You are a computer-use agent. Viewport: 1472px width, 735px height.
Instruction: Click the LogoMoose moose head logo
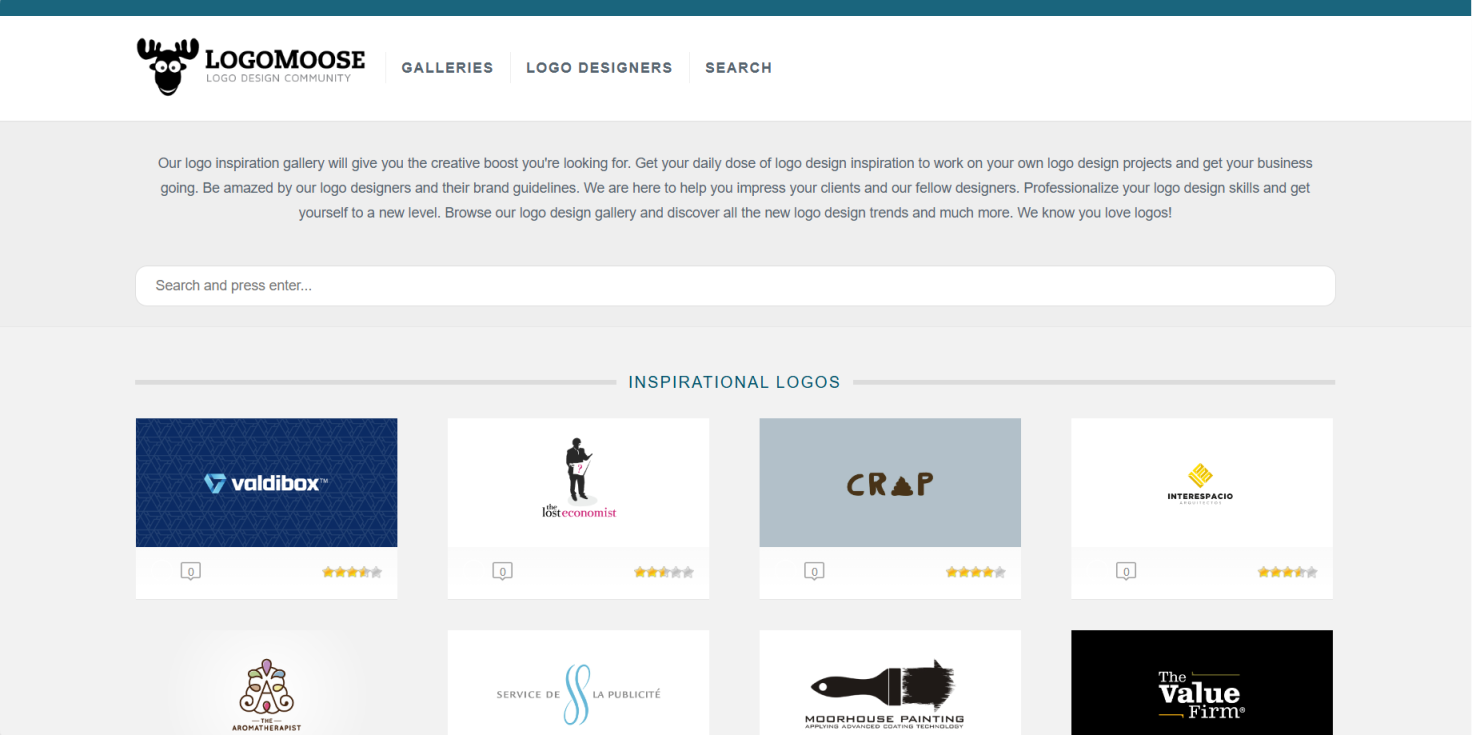point(167,67)
